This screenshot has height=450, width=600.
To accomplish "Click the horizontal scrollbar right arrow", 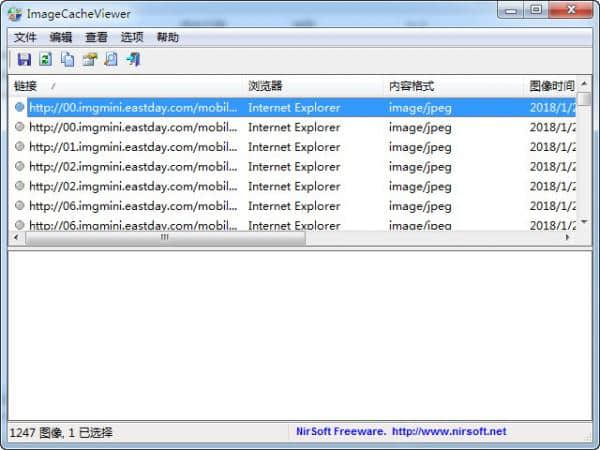I will coord(568,237).
